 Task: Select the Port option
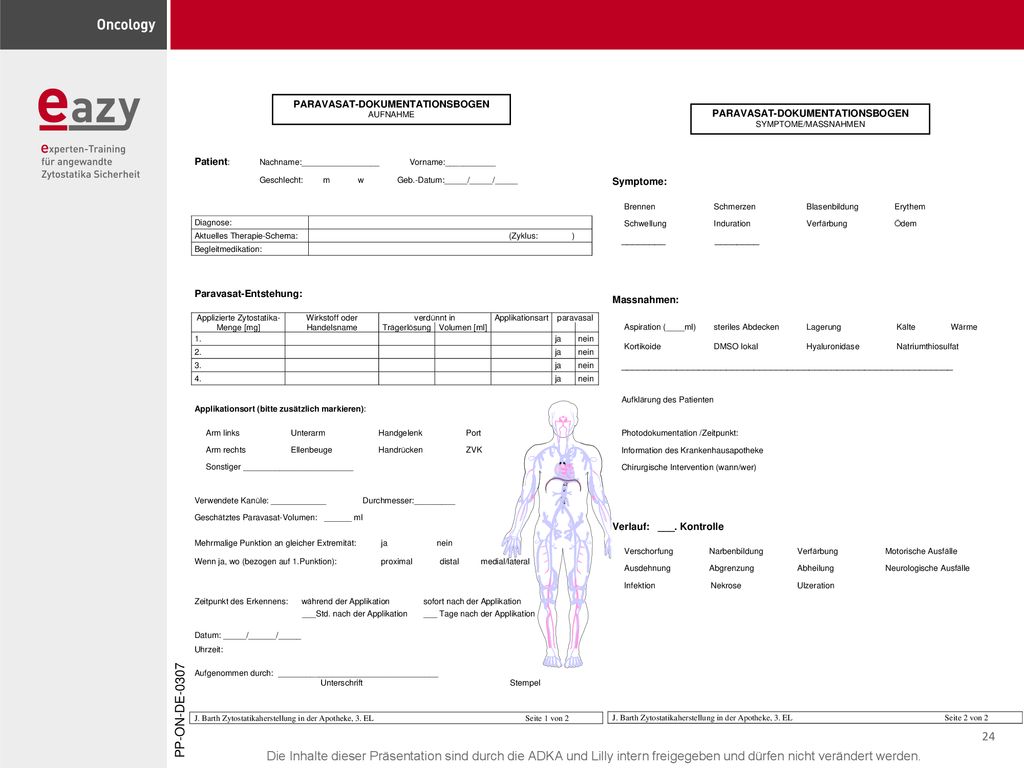pyautogui.click(x=473, y=433)
